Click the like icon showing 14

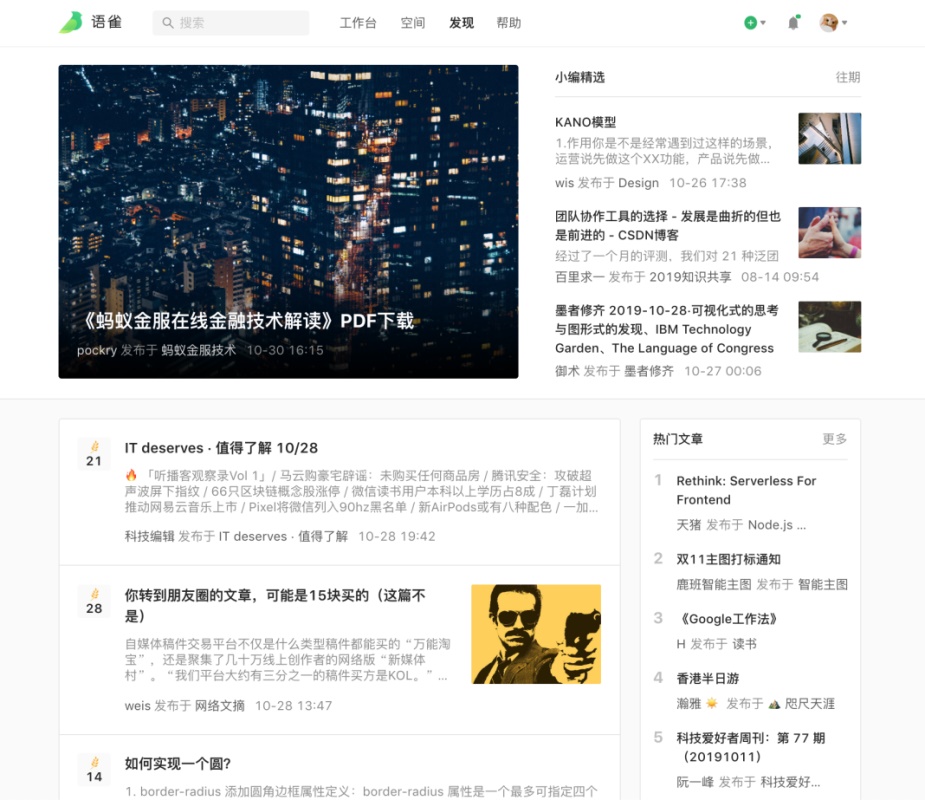pos(94,770)
